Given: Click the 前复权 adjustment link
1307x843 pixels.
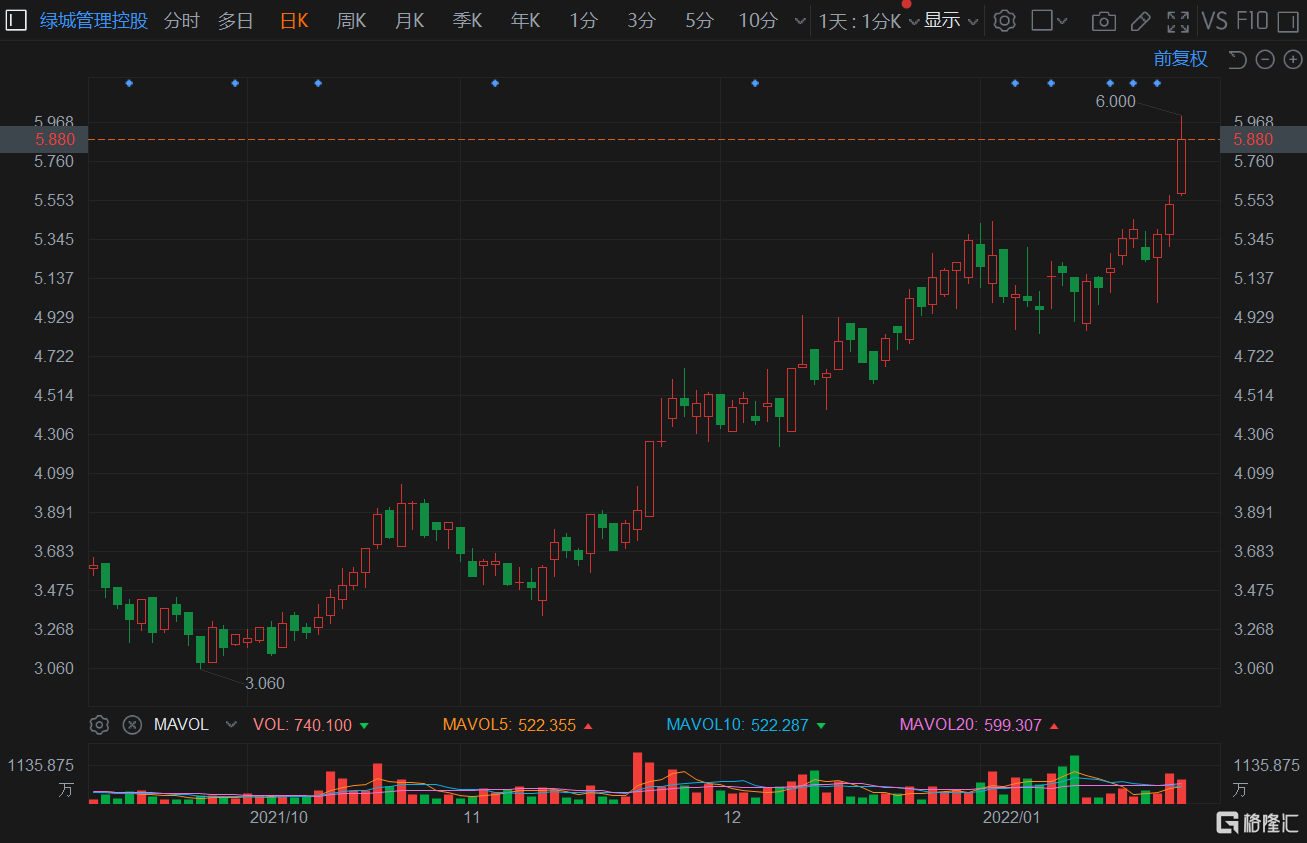Looking at the screenshot, I should click(1180, 59).
